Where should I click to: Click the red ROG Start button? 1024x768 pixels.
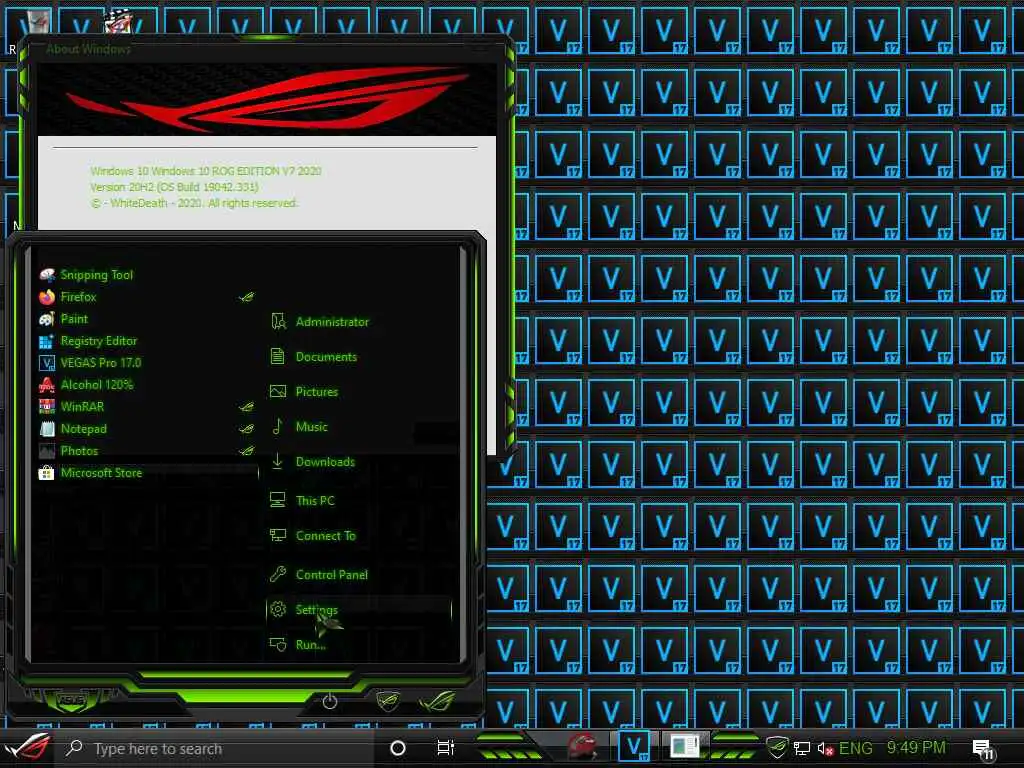click(x=27, y=748)
